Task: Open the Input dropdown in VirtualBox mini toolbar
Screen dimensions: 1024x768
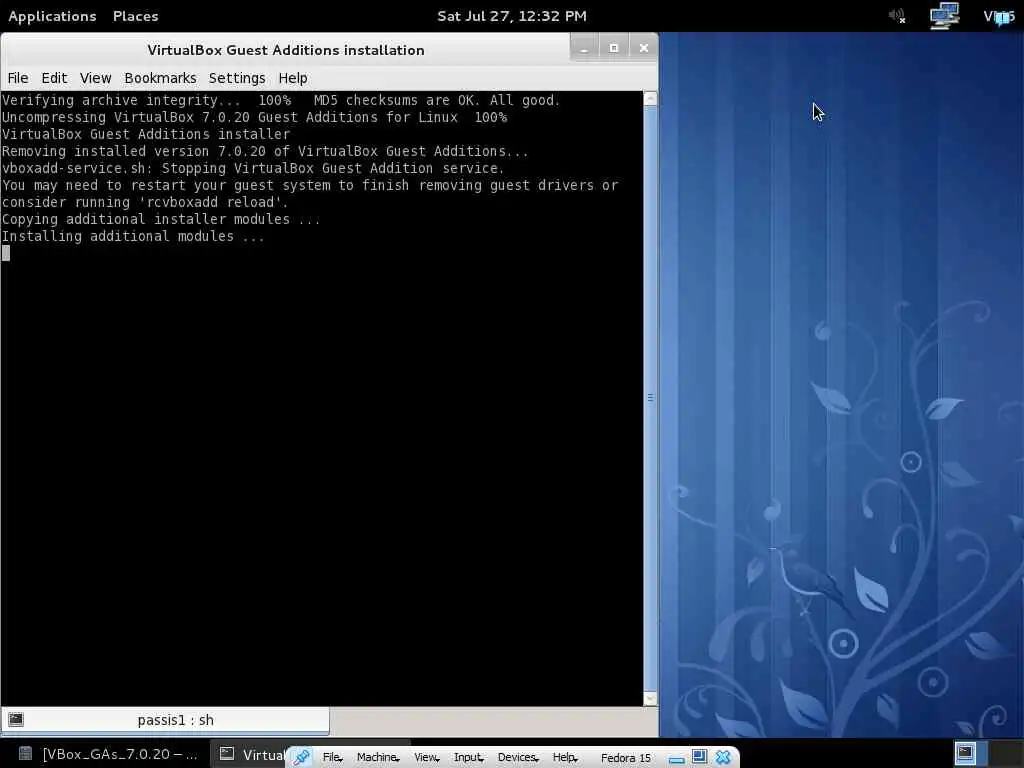Action: tap(468, 757)
